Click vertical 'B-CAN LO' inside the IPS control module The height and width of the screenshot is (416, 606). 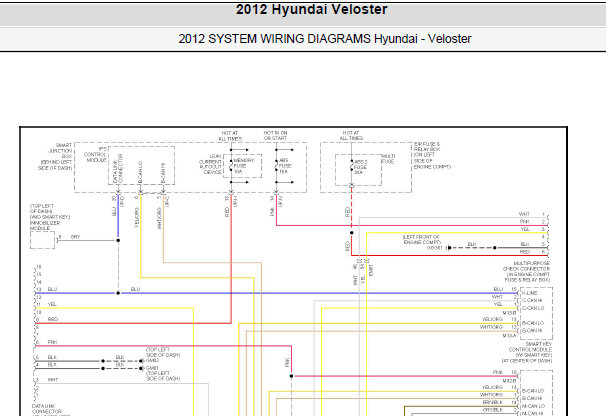point(140,172)
